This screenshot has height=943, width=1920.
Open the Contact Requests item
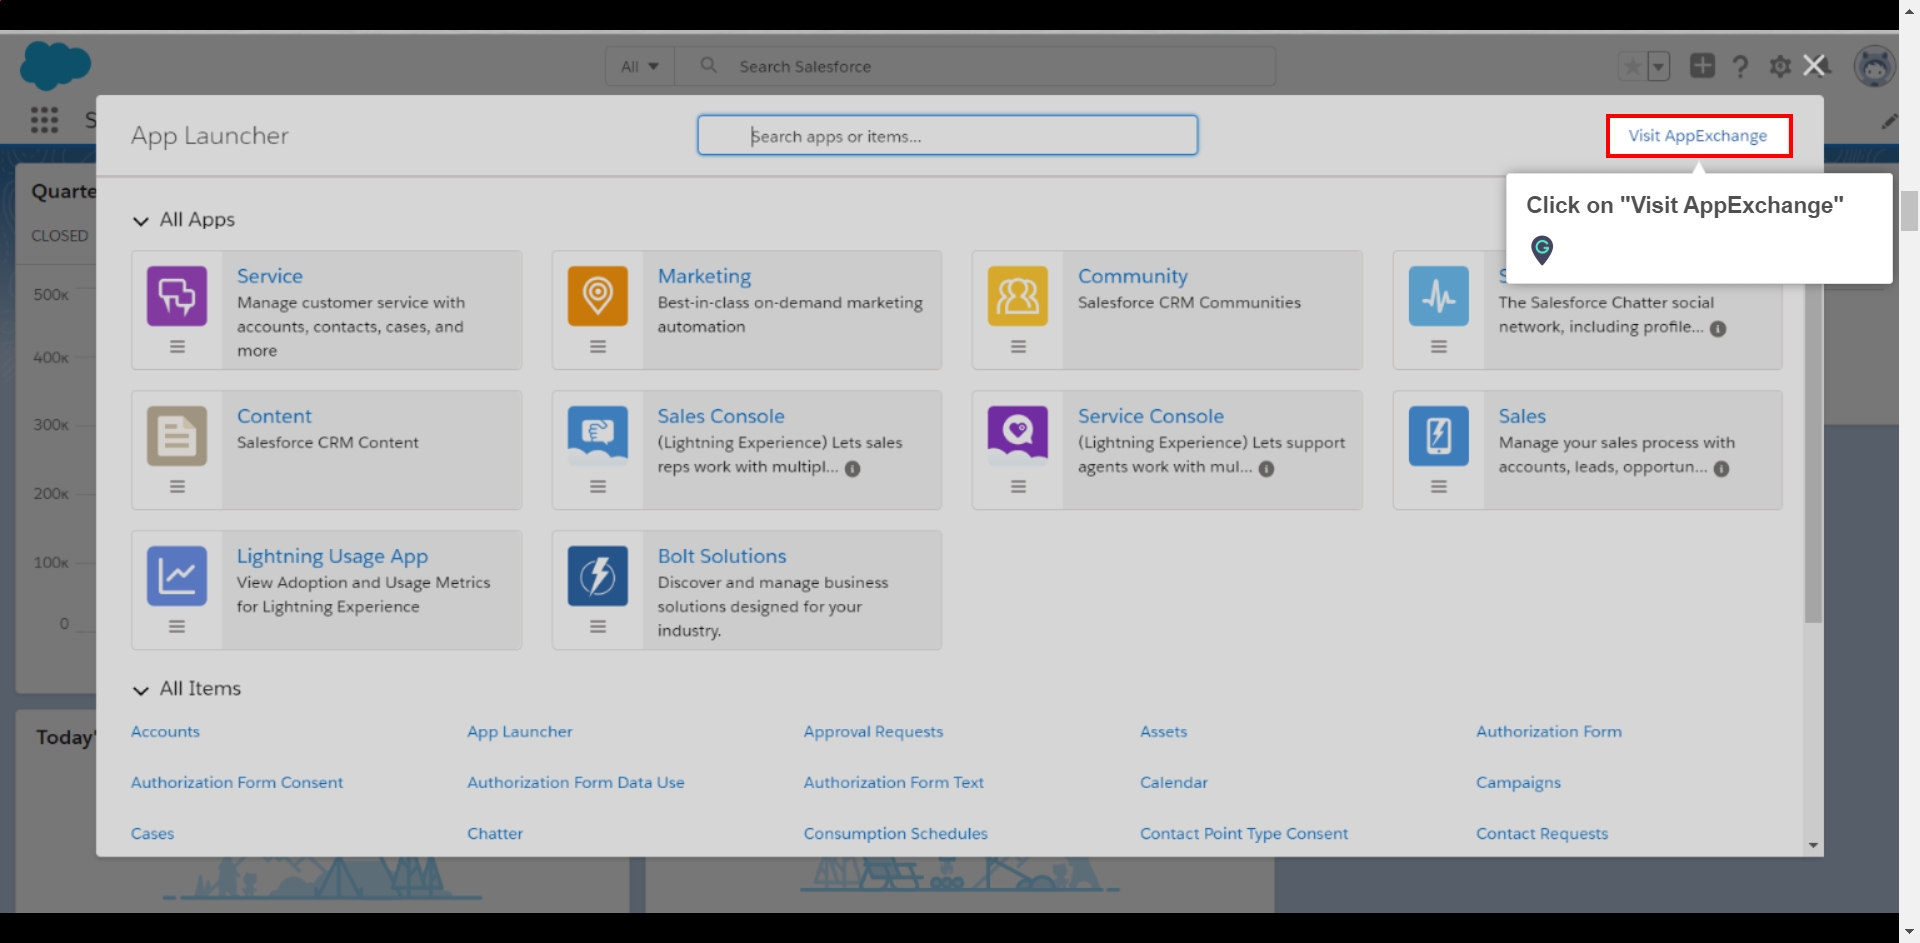point(1542,834)
